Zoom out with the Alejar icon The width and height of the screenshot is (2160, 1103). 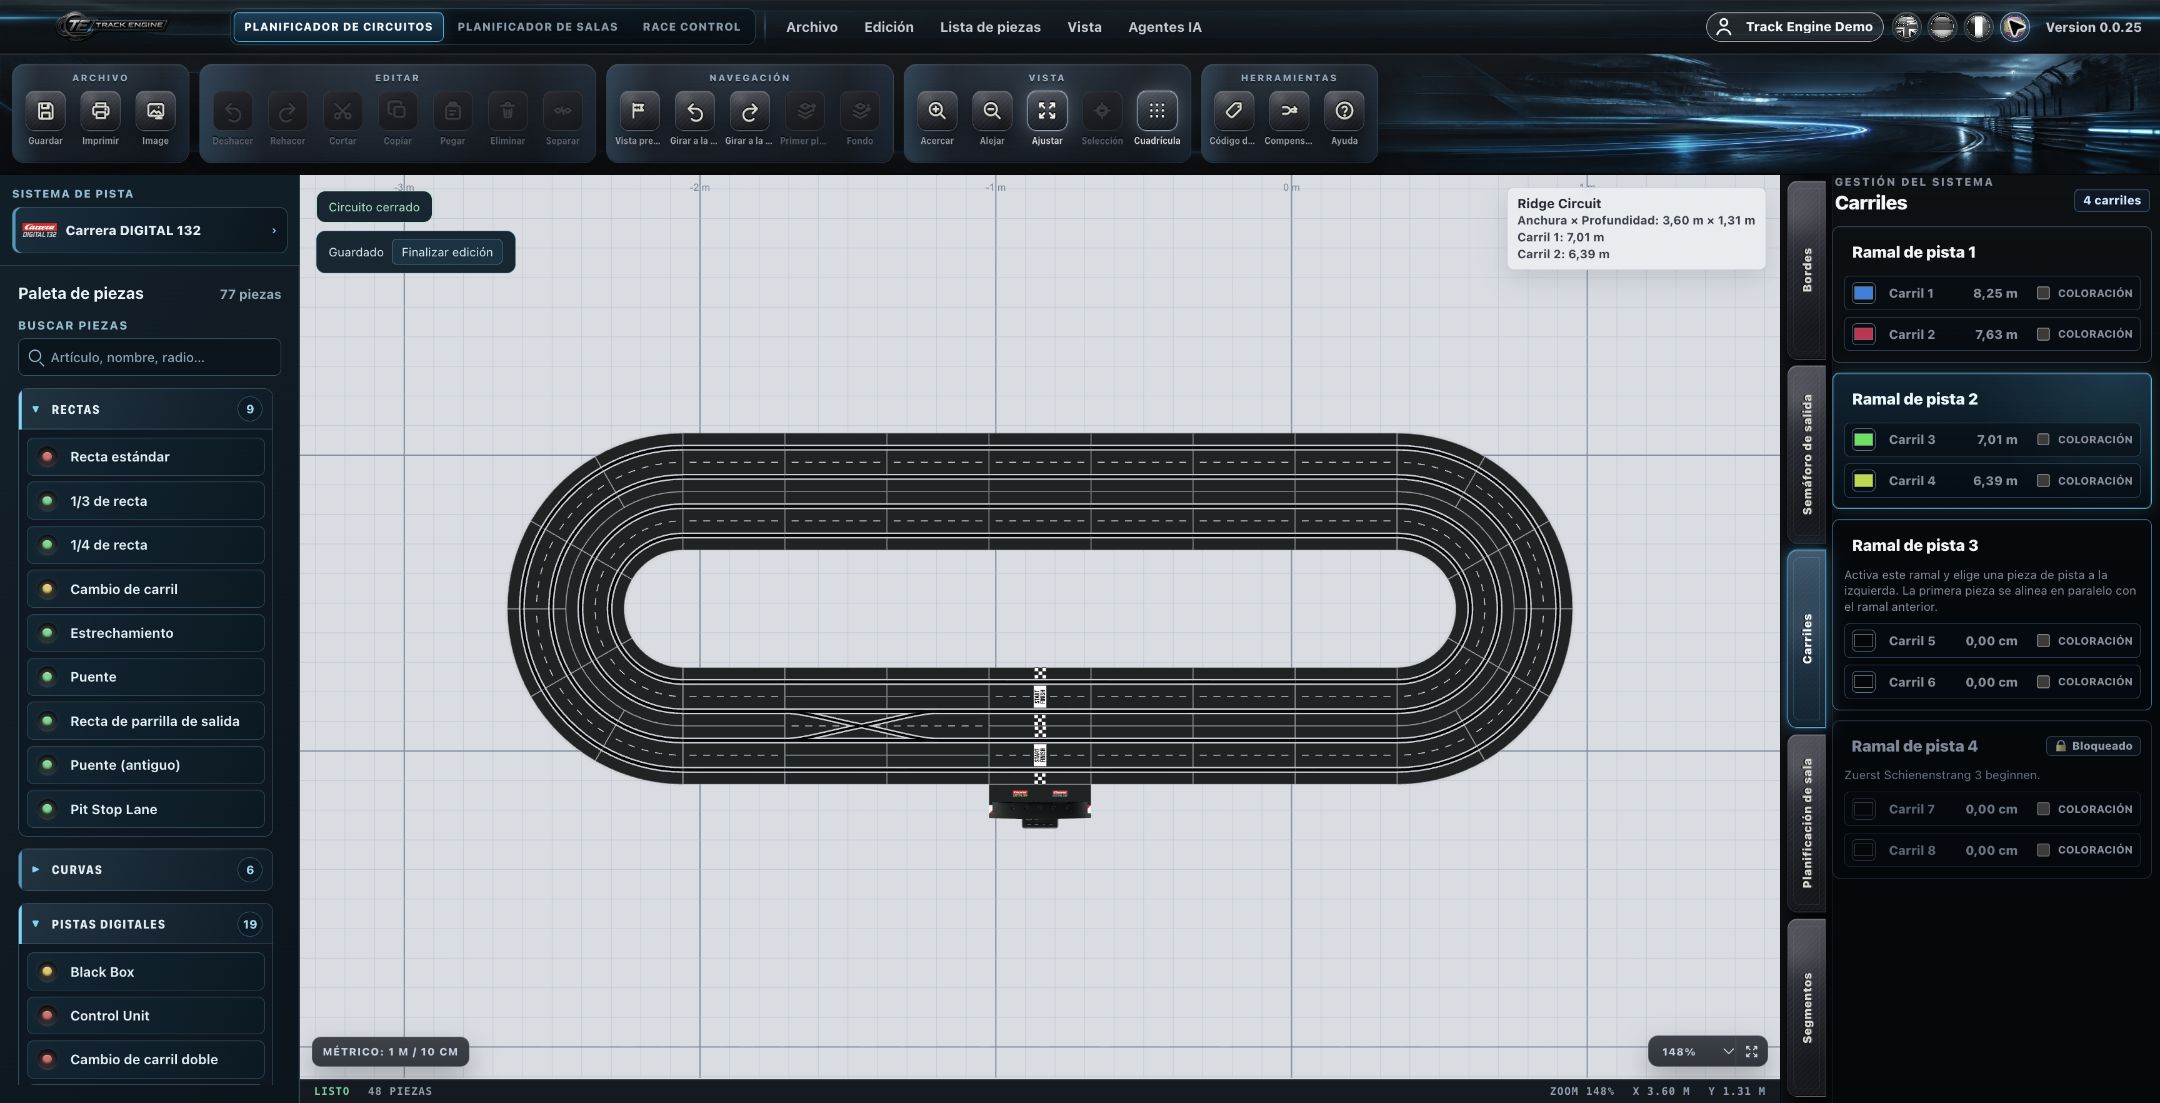992,111
